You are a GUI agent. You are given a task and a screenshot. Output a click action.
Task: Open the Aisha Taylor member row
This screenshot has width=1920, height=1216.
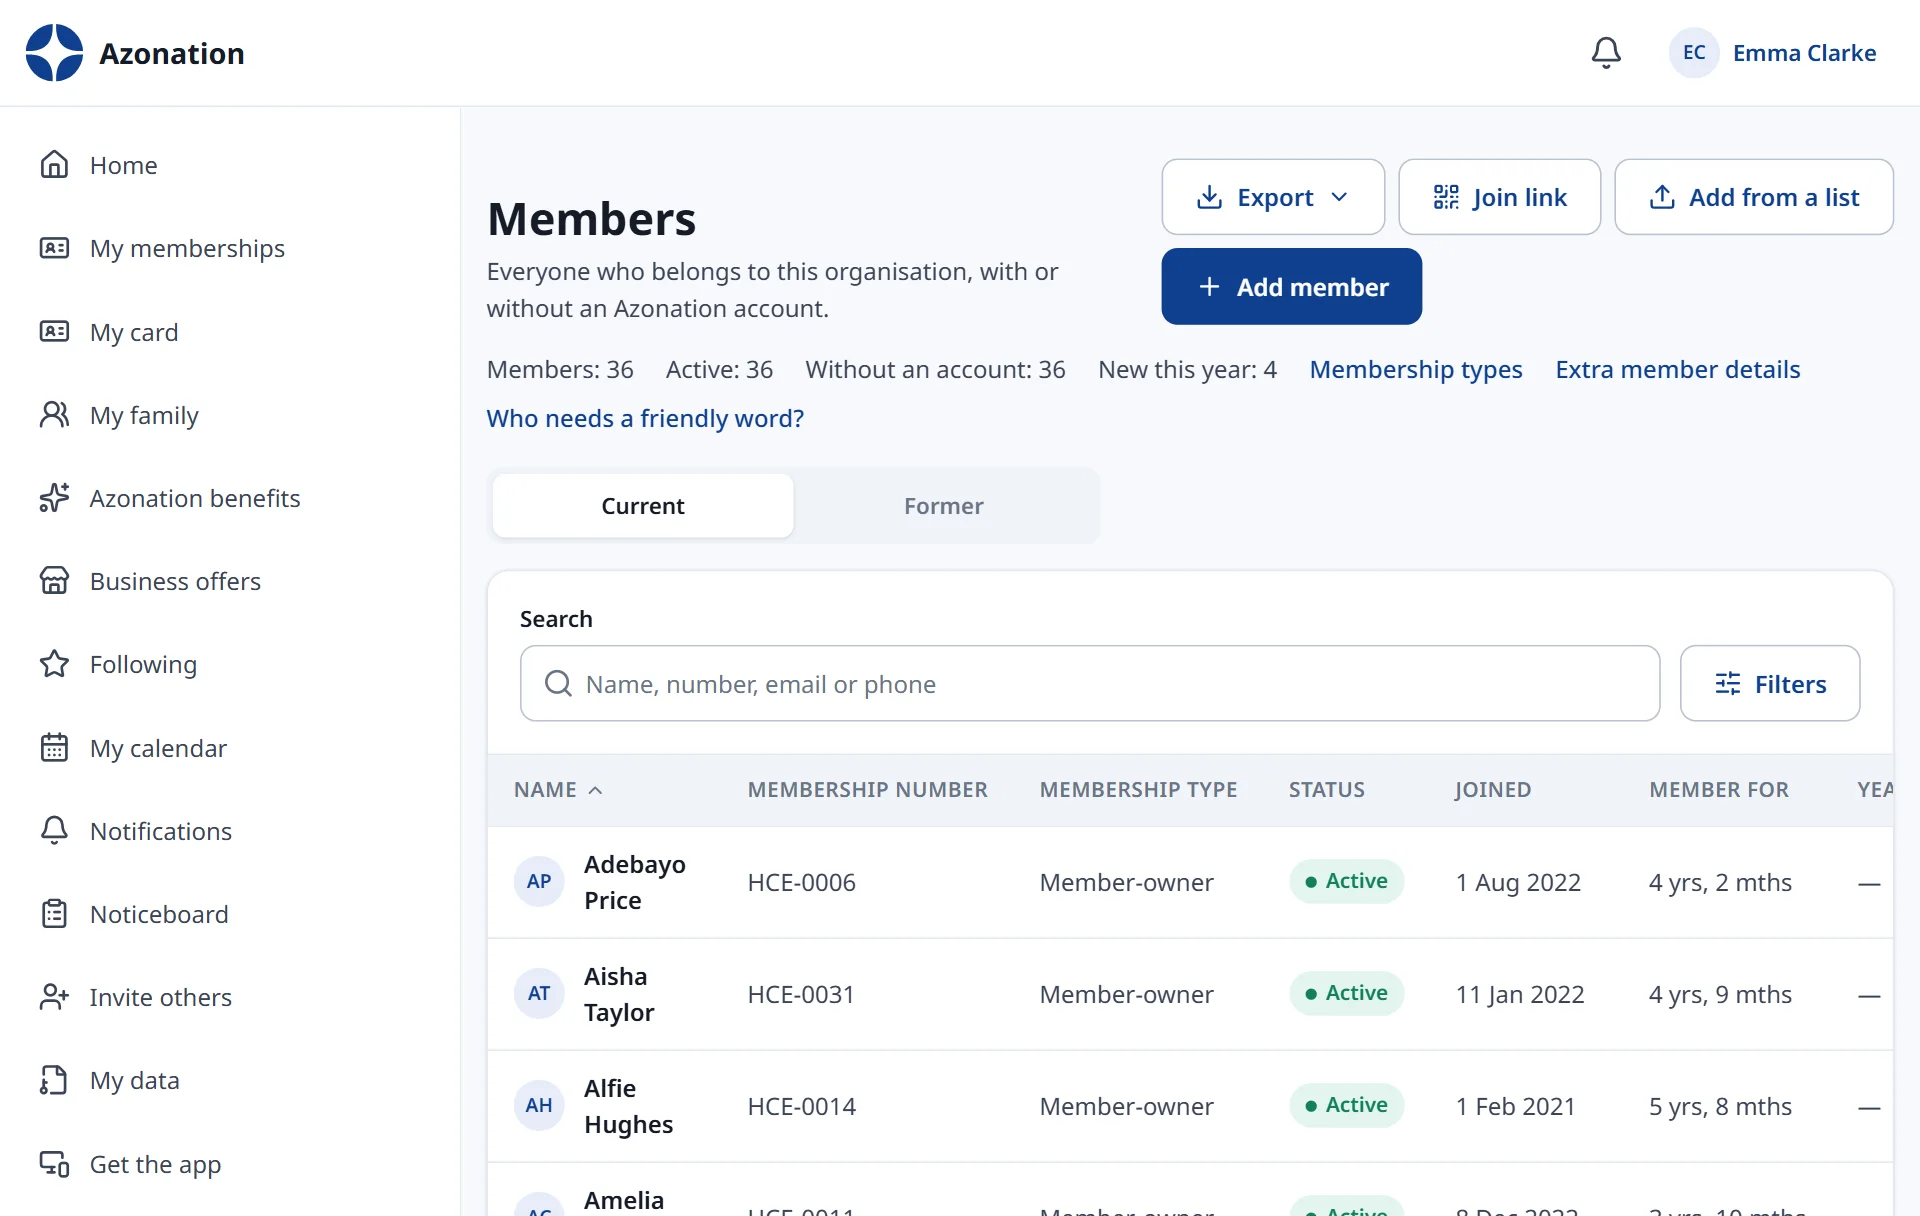coord(1190,994)
